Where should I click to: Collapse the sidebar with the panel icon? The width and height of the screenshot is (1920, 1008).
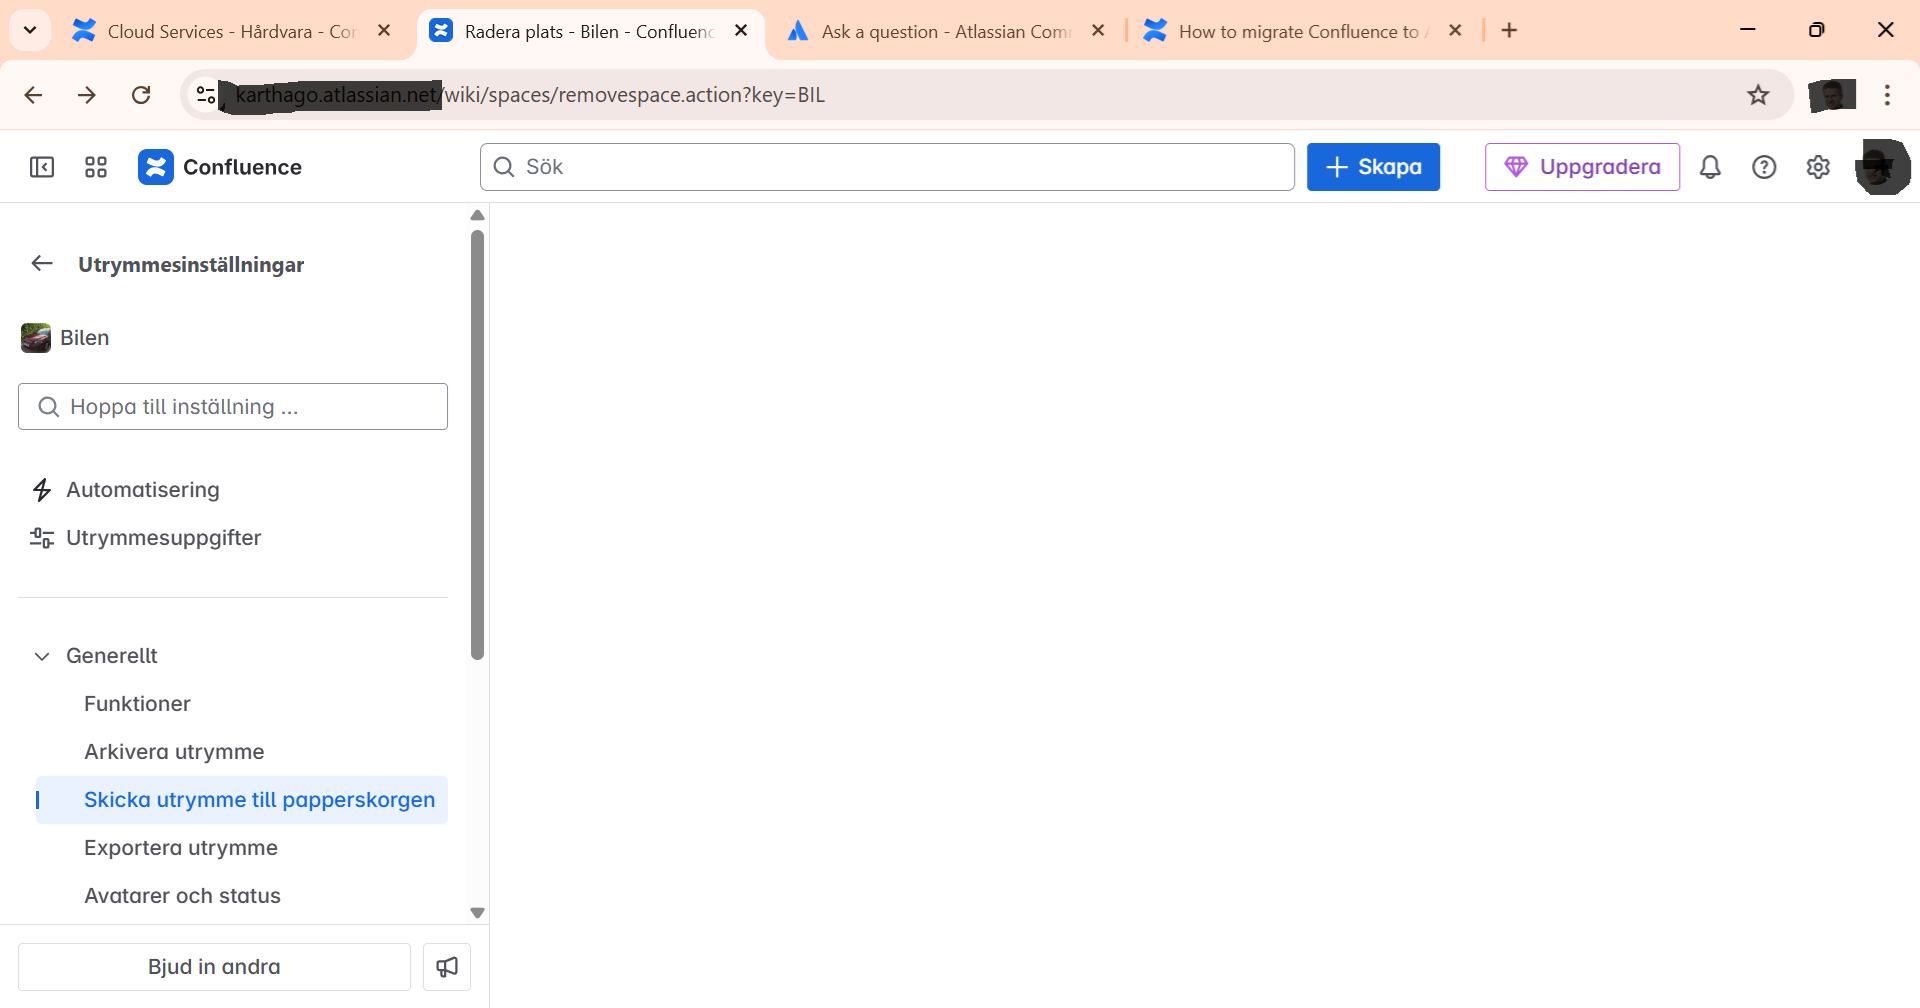(42, 167)
